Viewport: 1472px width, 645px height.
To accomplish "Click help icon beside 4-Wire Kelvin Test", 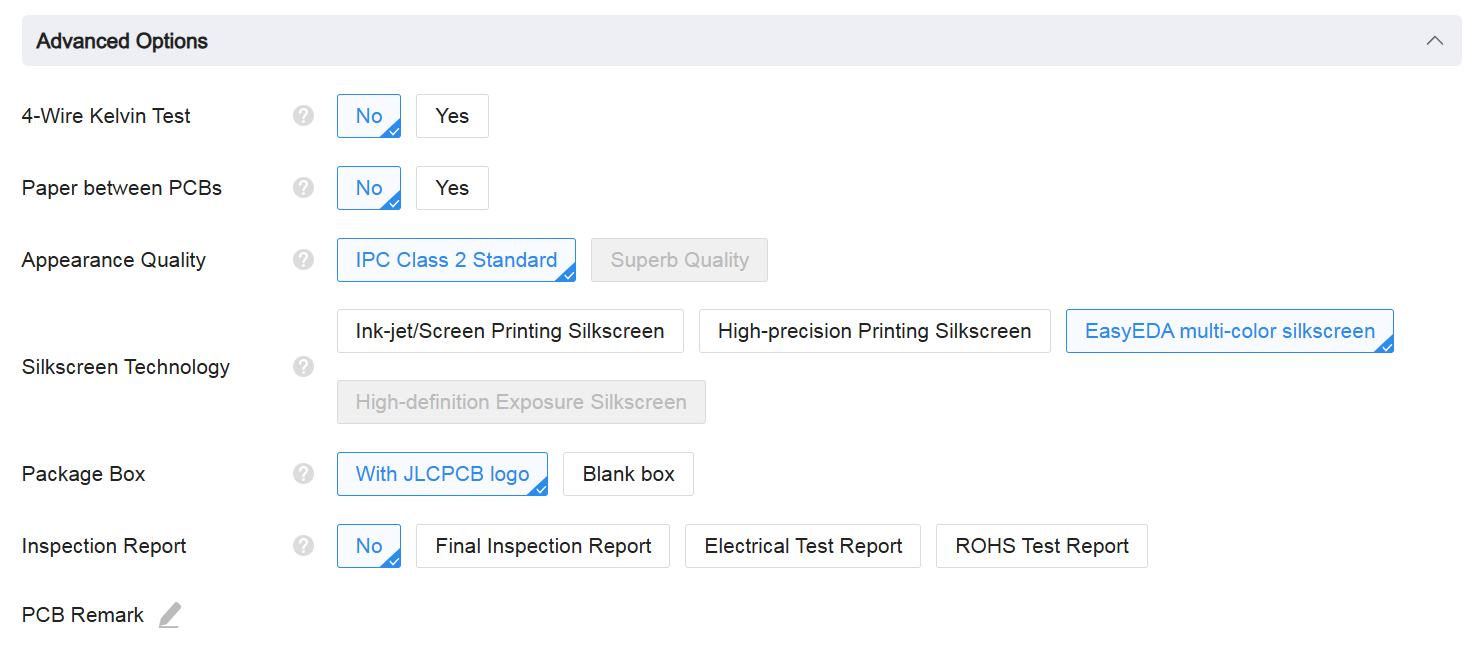I will 304,116.
